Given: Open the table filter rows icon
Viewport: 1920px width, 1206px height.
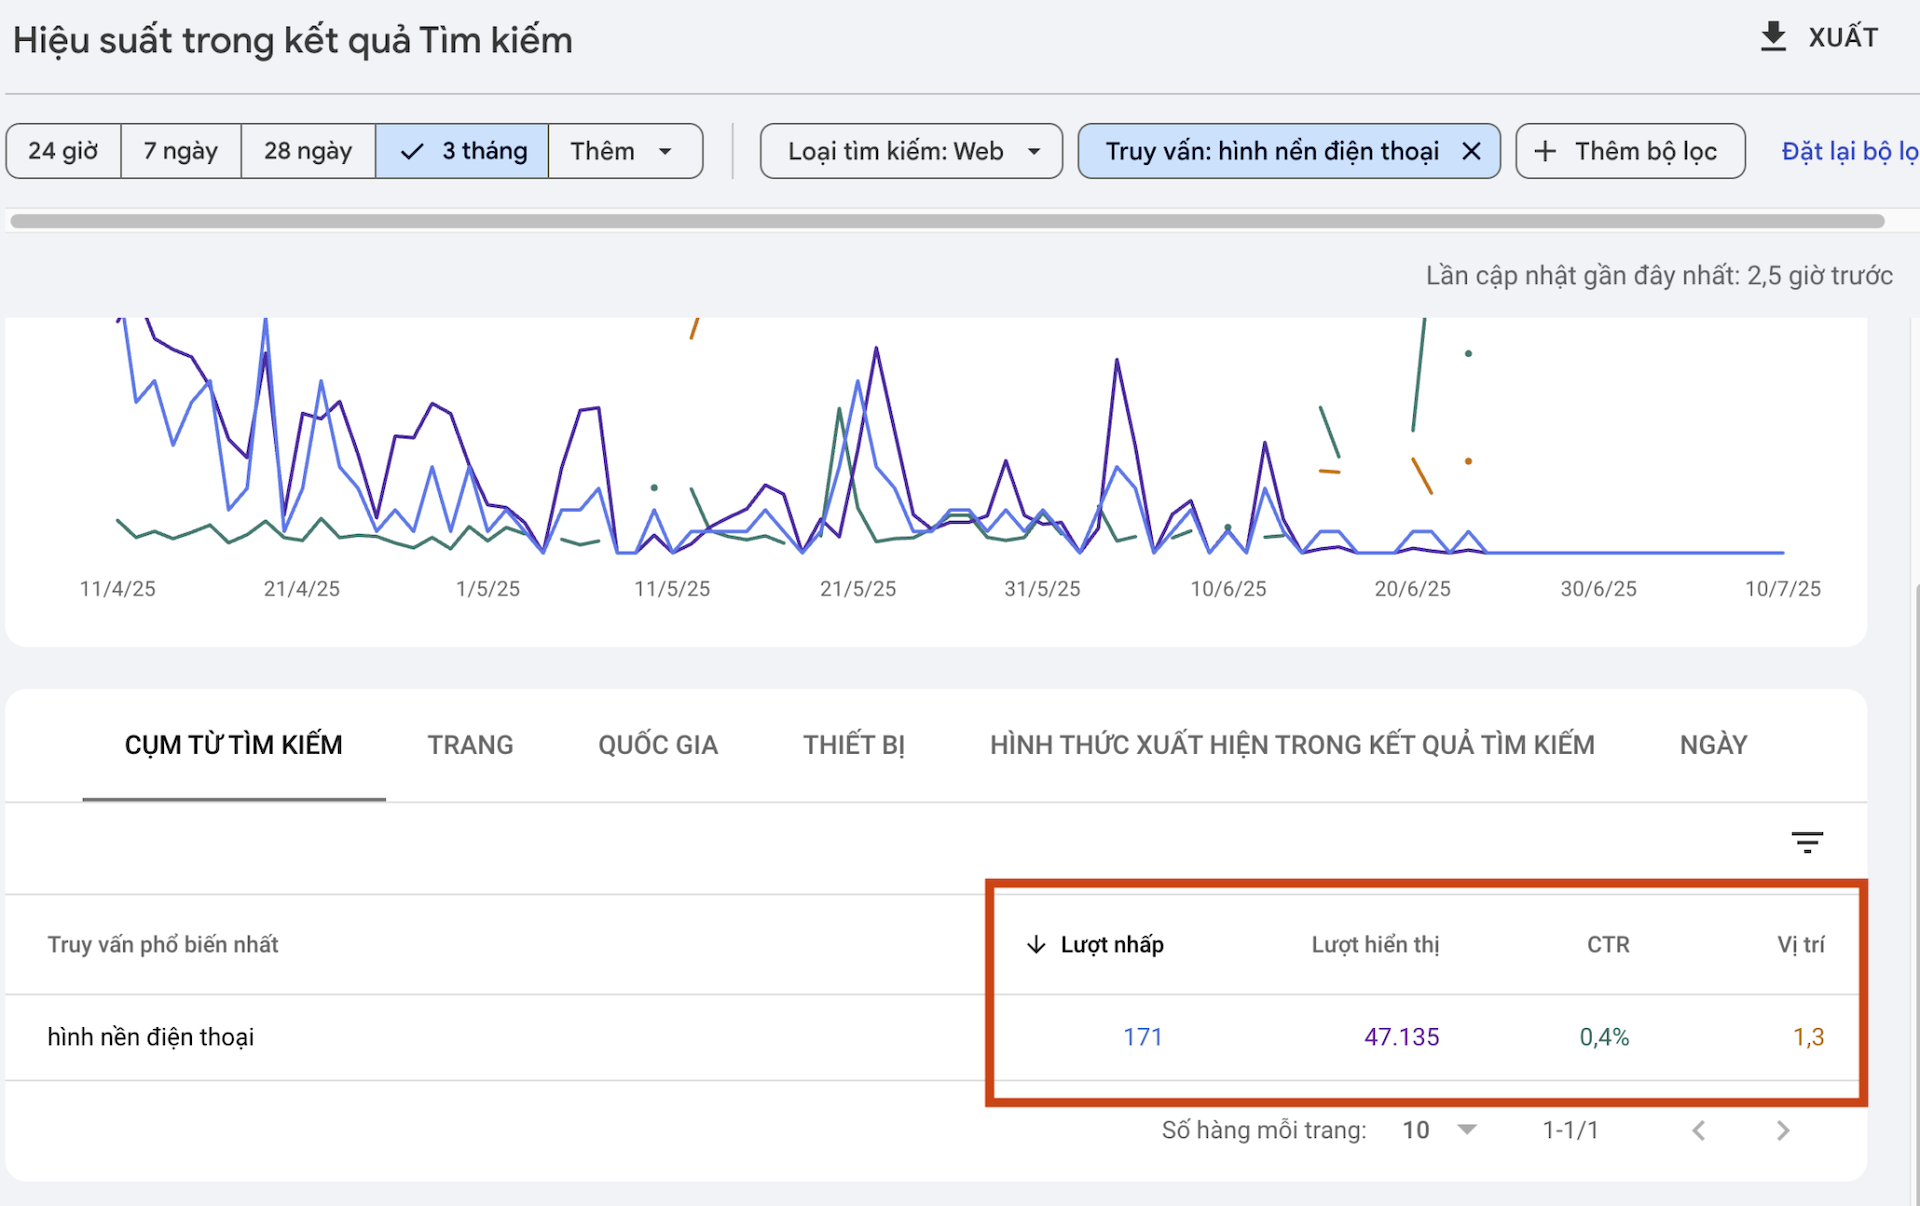Looking at the screenshot, I should tap(1806, 842).
